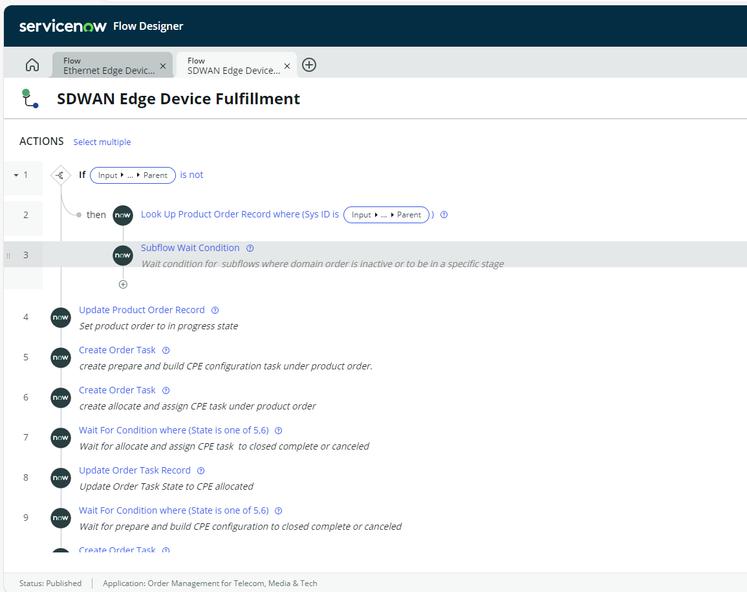Open Input Parent pill in If condition
This screenshot has width=747, height=592.
click(x=133, y=175)
